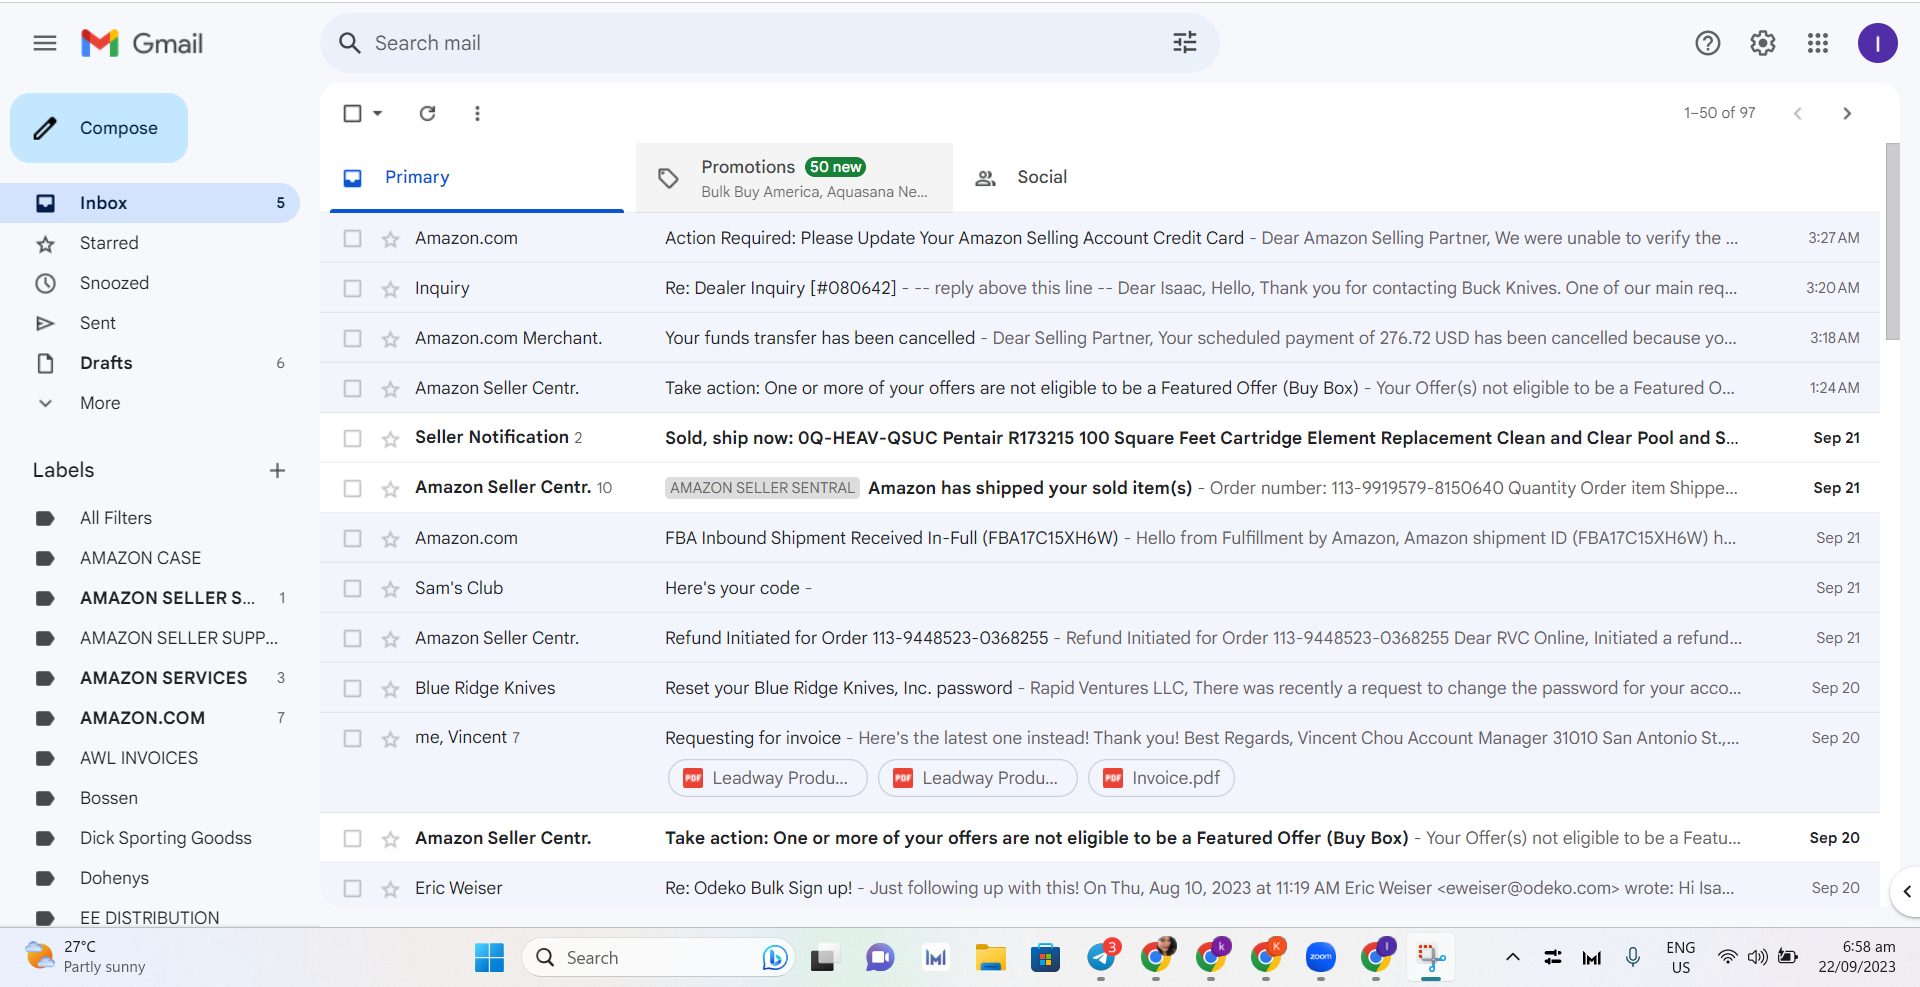The height and width of the screenshot is (987, 1920).
Task: Star the Inquiry email
Action: [x=390, y=288]
